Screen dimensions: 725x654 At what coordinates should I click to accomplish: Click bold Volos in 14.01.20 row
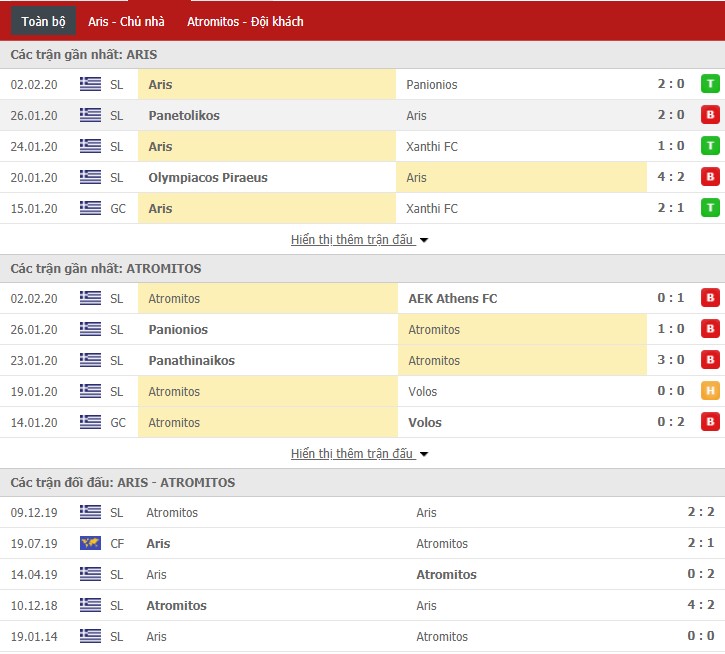425,423
